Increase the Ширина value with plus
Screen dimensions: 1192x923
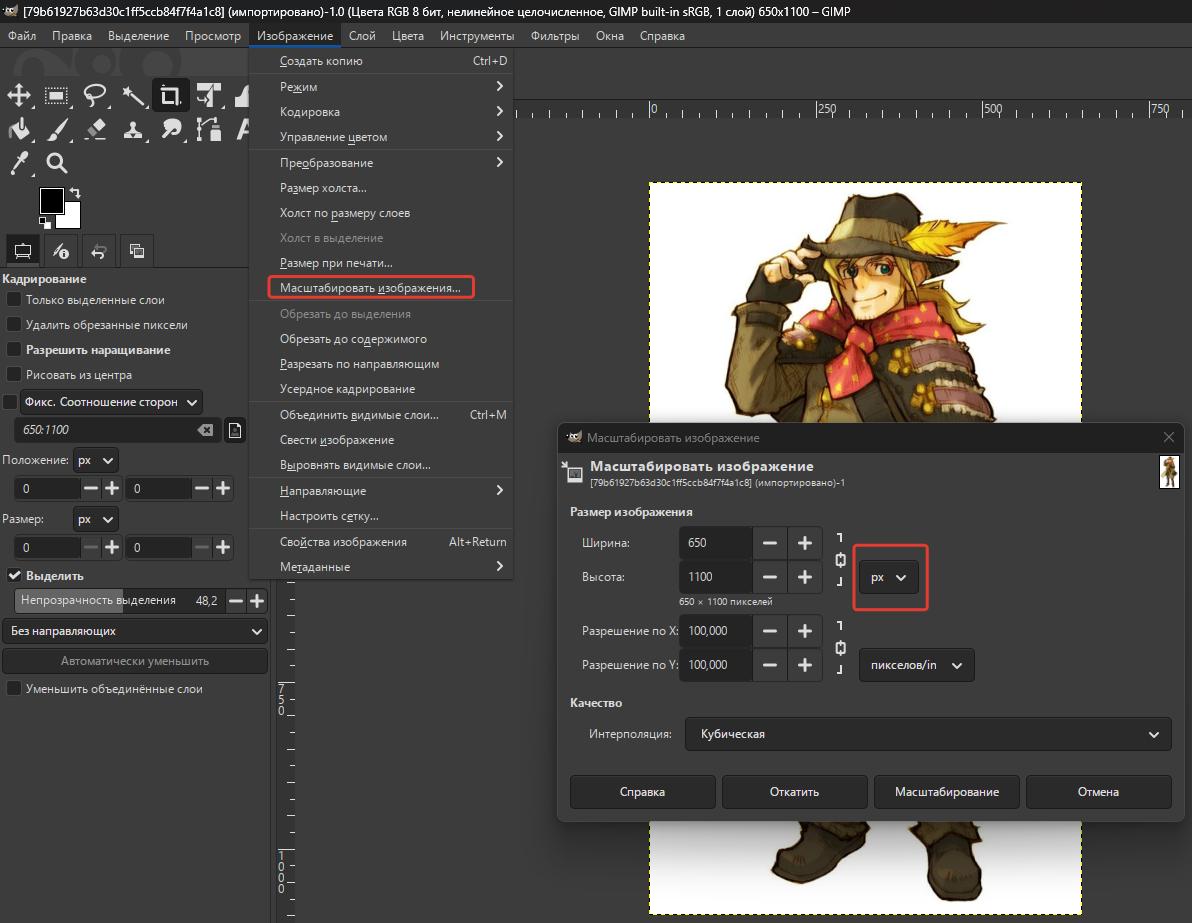coord(804,543)
